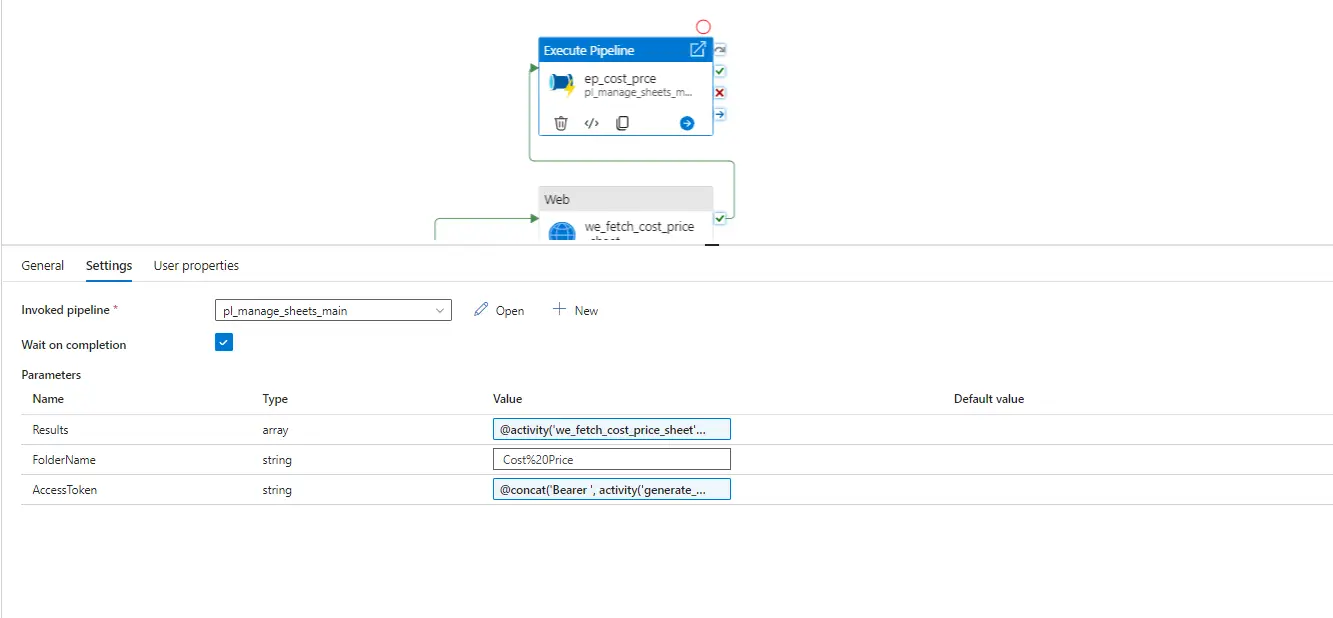1333x618 pixels.
Task: Select the red annotation circle above Execute Pipeline
Action: 703,25
